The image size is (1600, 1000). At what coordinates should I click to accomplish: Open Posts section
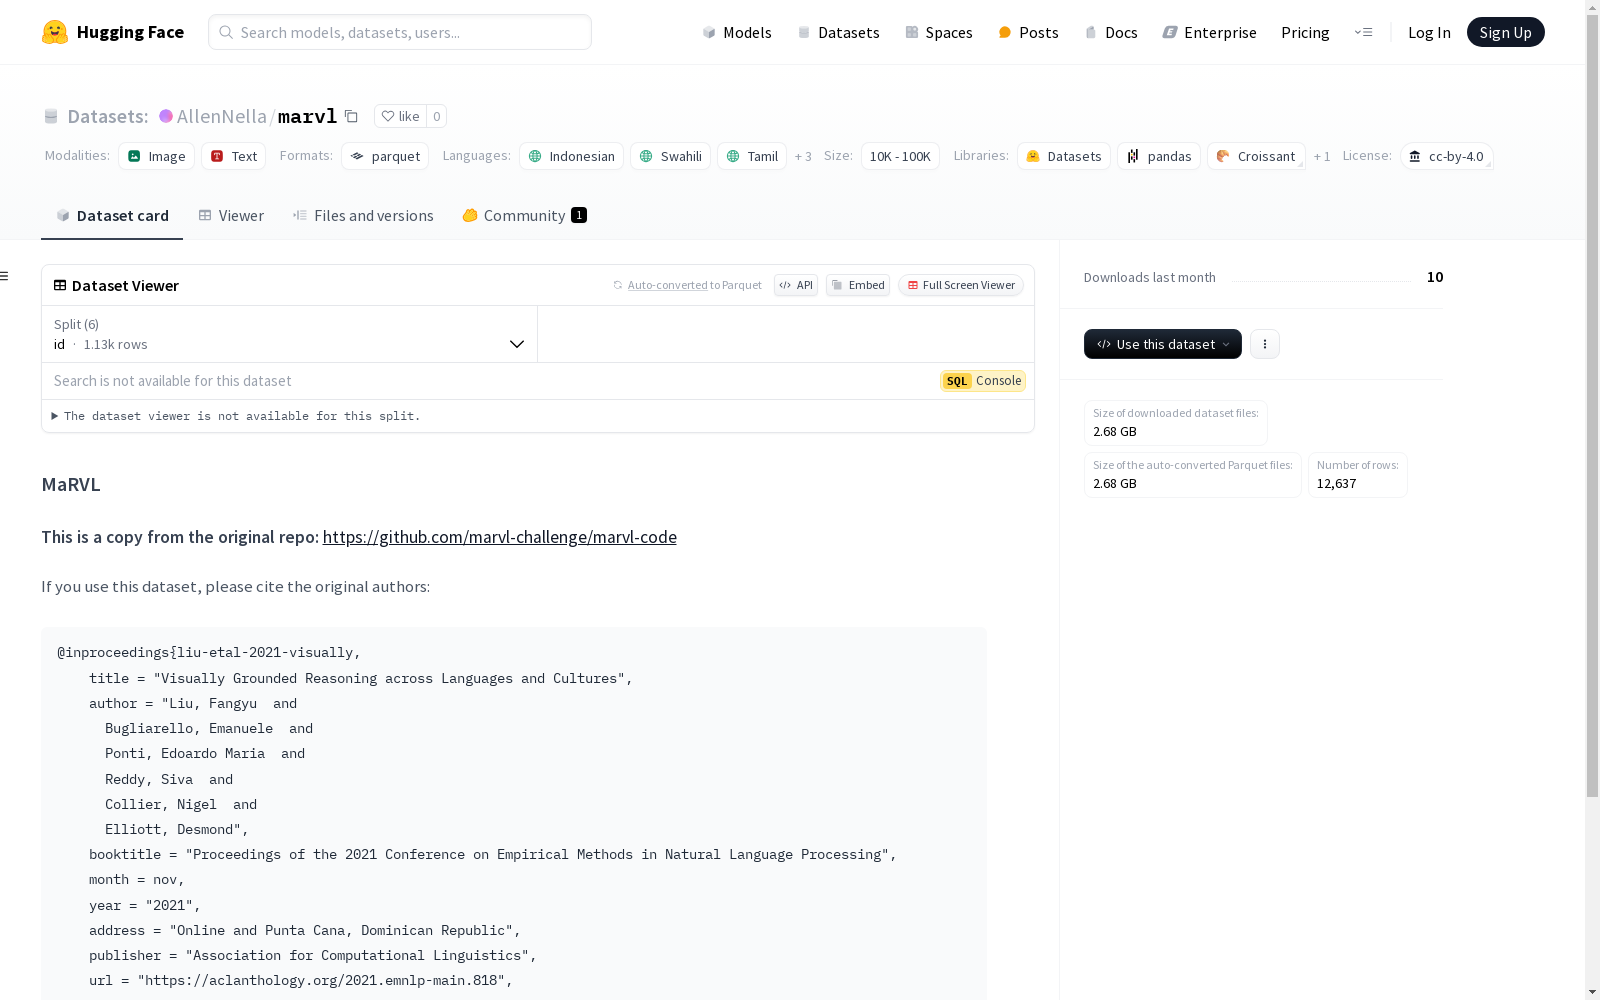1028,32
